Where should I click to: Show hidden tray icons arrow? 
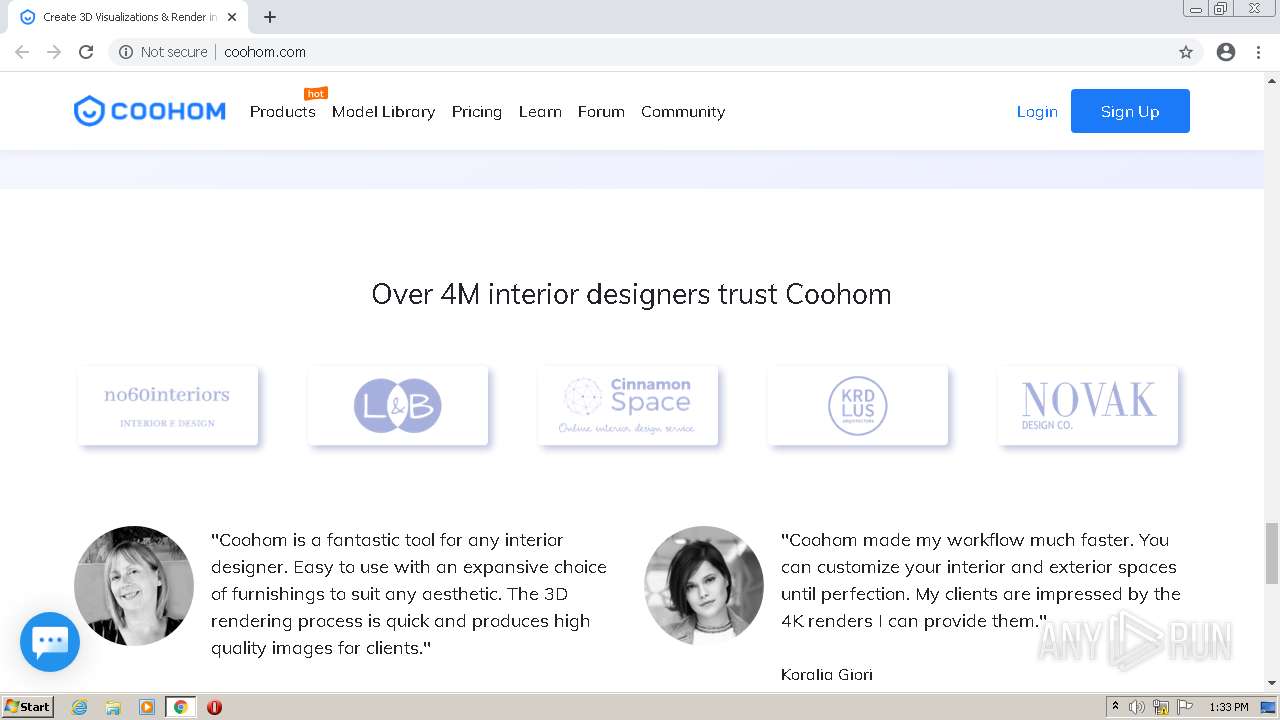pyautogui.click(x=1115, y=707)
